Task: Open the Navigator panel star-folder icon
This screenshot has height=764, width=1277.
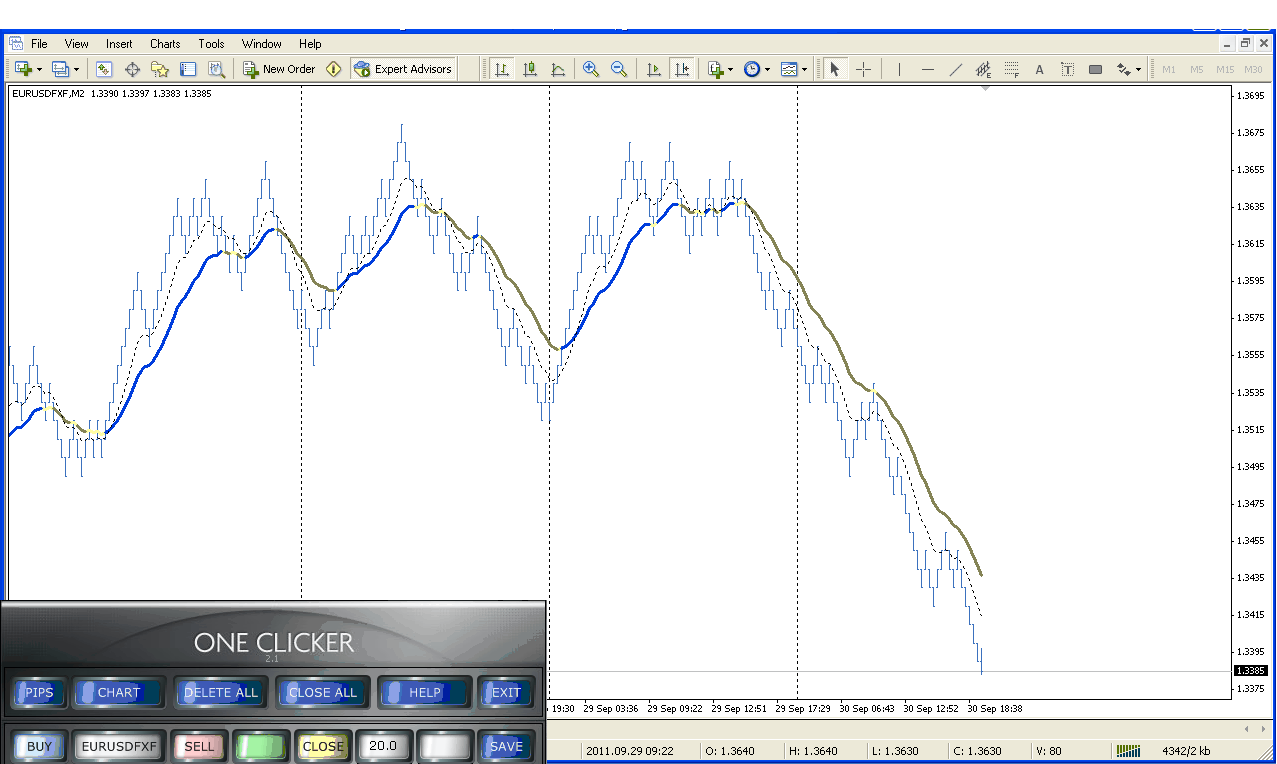Action: click(x=160, y=69)
